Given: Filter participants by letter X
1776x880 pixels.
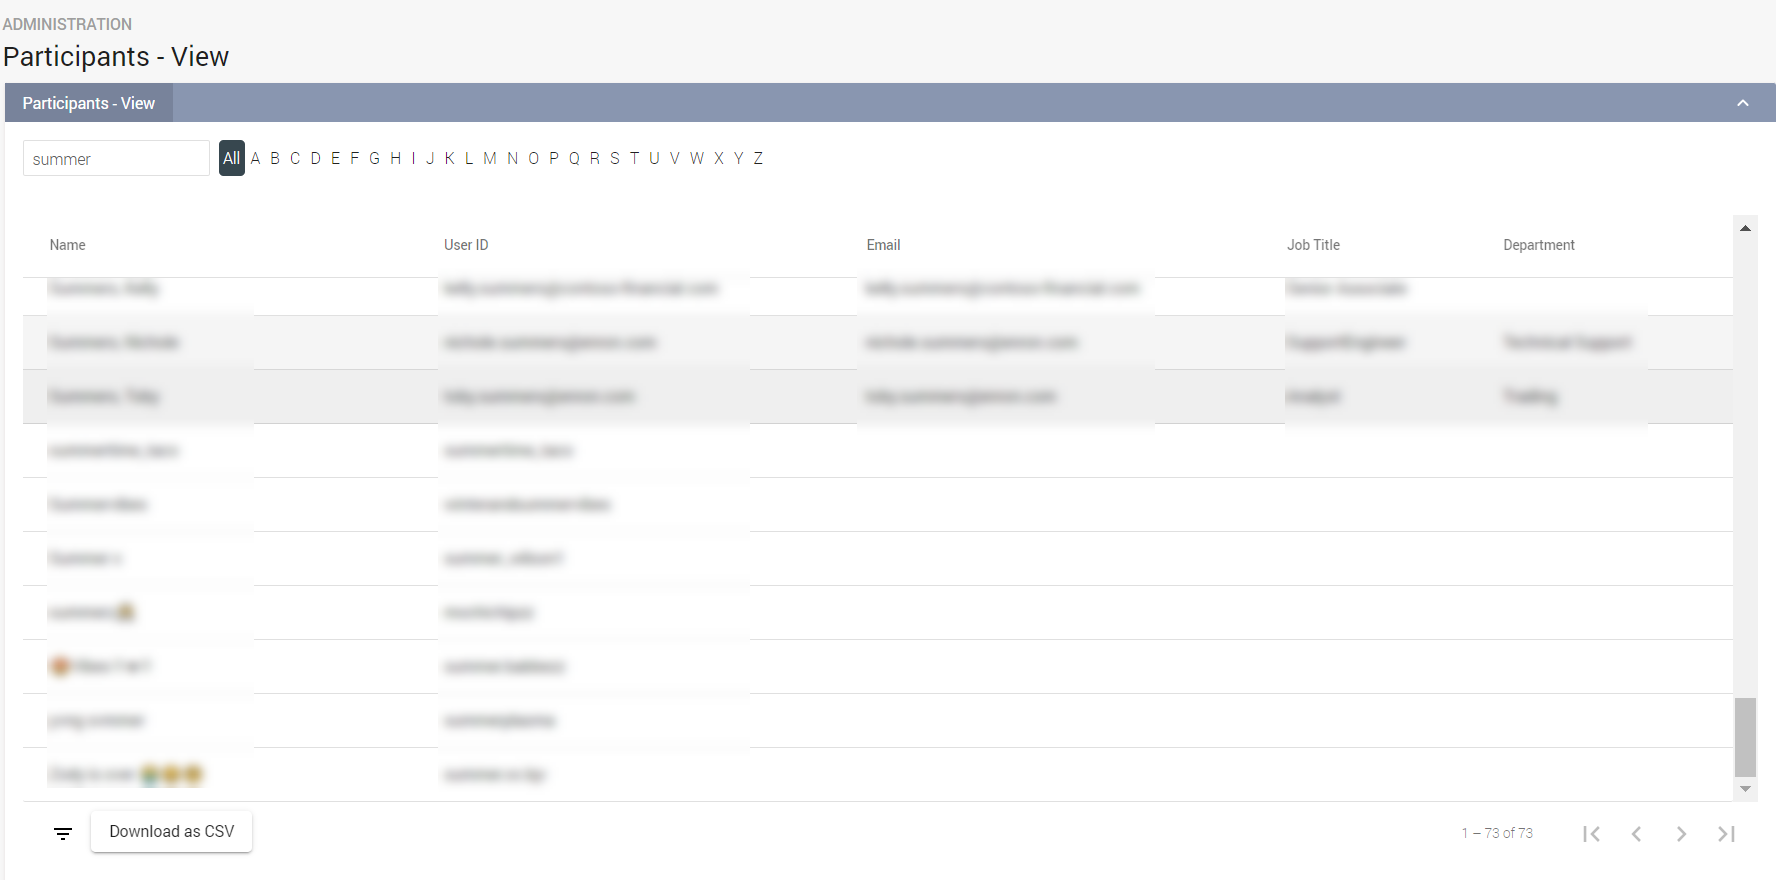Looking at the screenshot, I should pos(718,158).
